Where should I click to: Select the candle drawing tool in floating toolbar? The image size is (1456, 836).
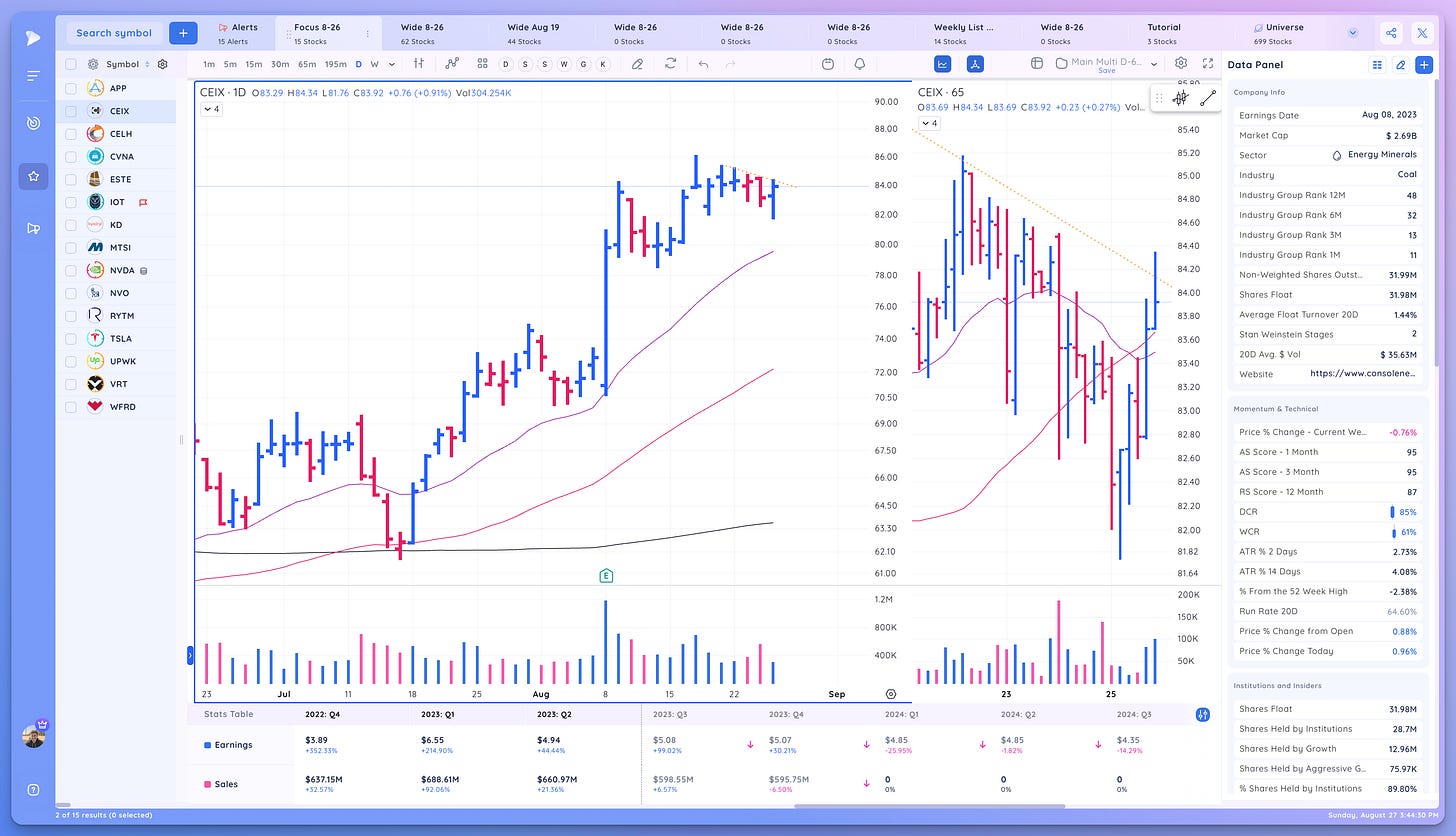pyautogui.click(x=1181, y=98)
